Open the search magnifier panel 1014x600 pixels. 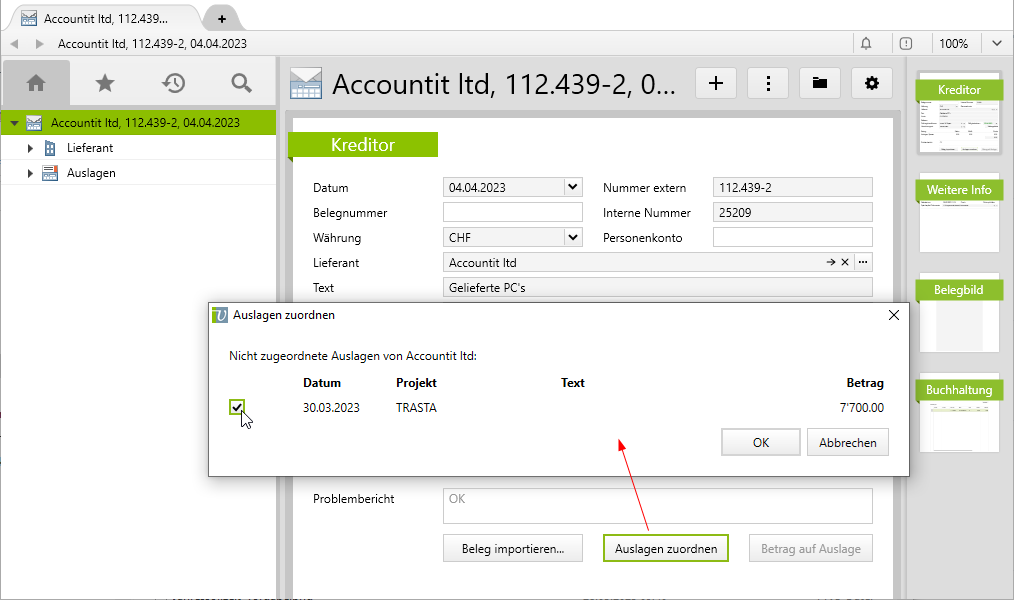tap(241, 83)
